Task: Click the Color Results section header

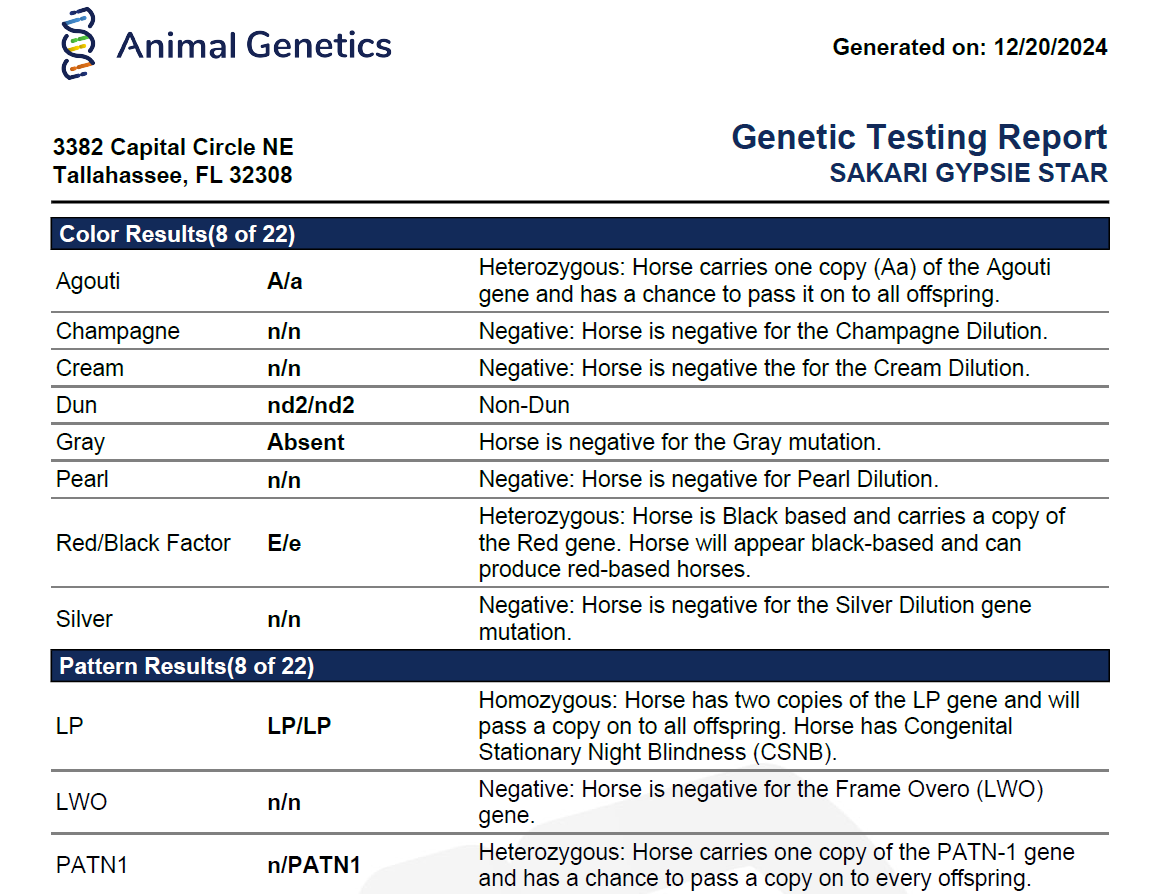Action: click(177, 234)
